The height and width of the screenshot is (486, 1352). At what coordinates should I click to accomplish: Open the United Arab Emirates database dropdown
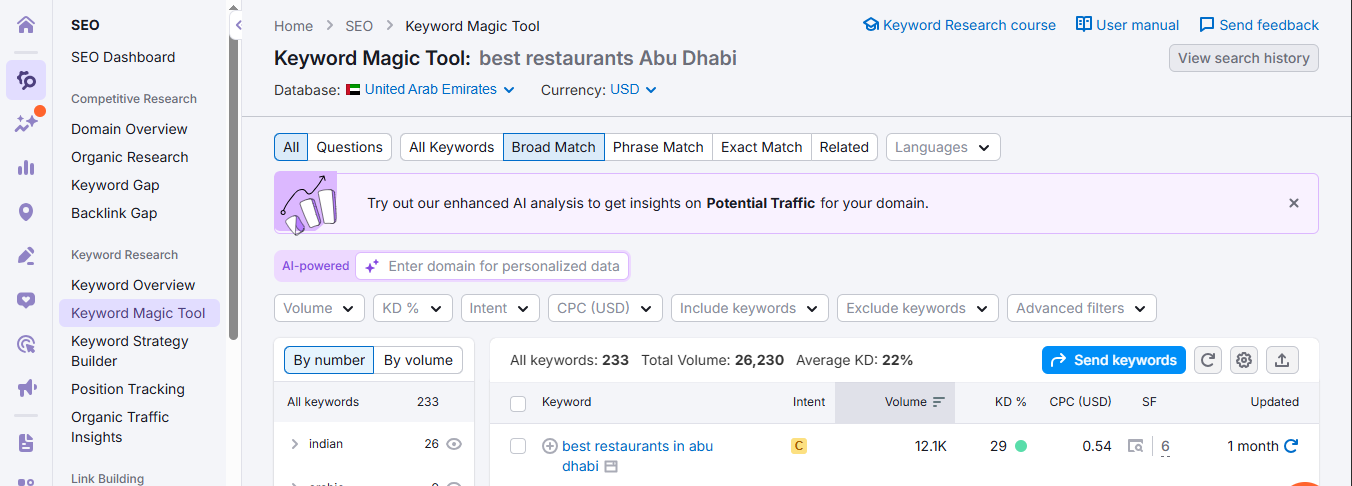click(438, 89)
